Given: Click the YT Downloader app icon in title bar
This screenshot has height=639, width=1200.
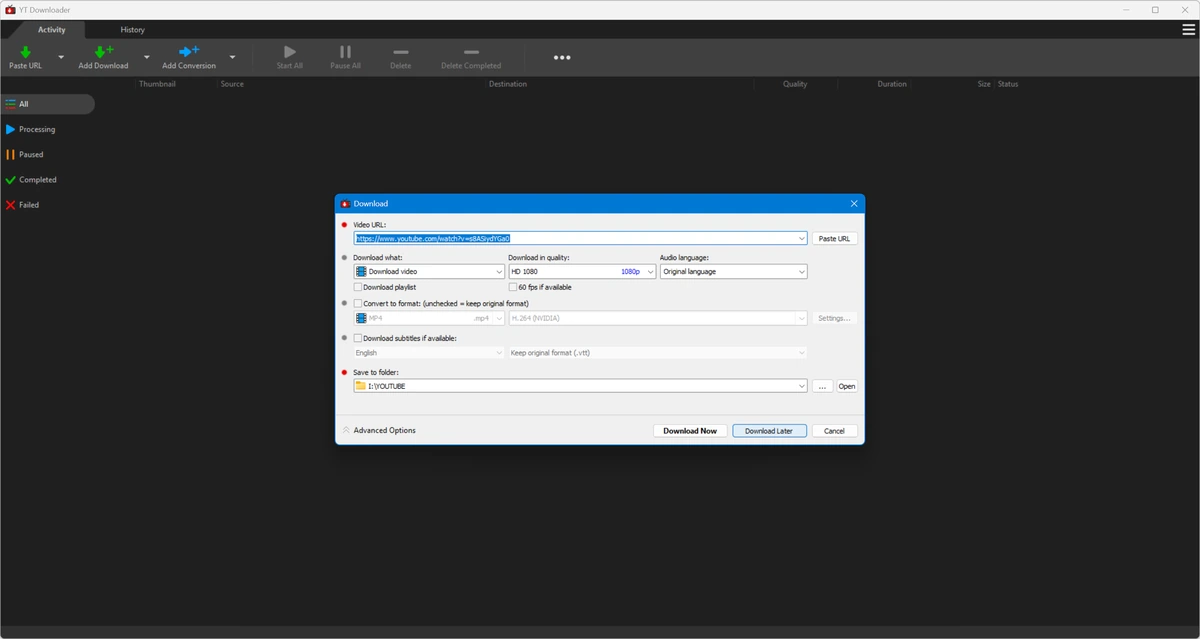Looking at the screenshot, I should coord(9,9).
